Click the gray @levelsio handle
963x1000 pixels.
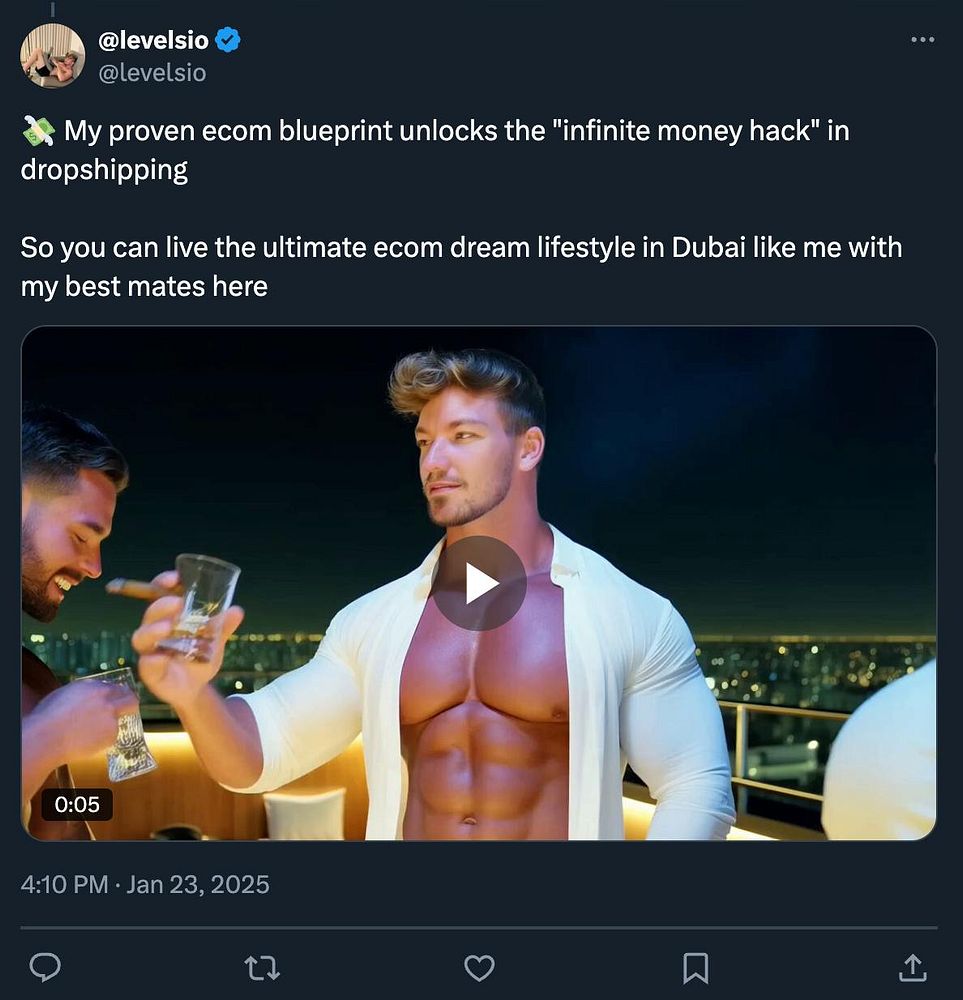click(x=152, y=73)
